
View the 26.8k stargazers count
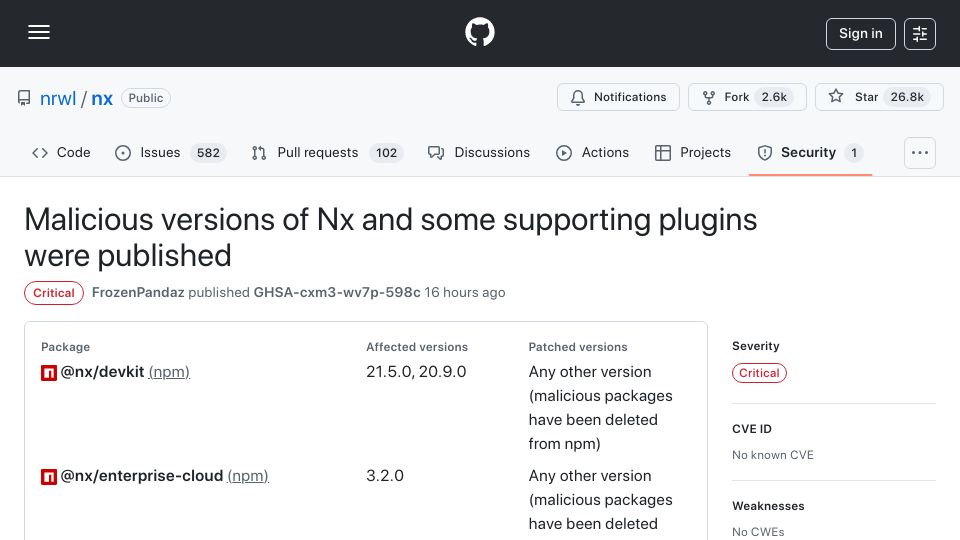(907, 97)
